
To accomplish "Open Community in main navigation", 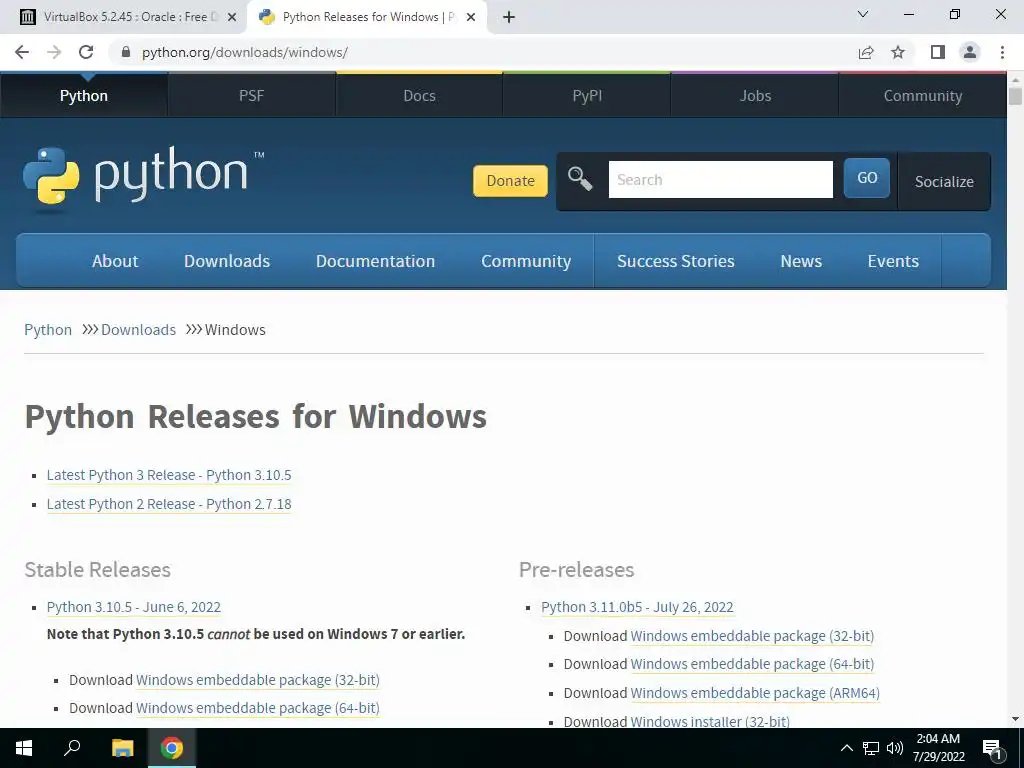I will [x=526, y=261].
